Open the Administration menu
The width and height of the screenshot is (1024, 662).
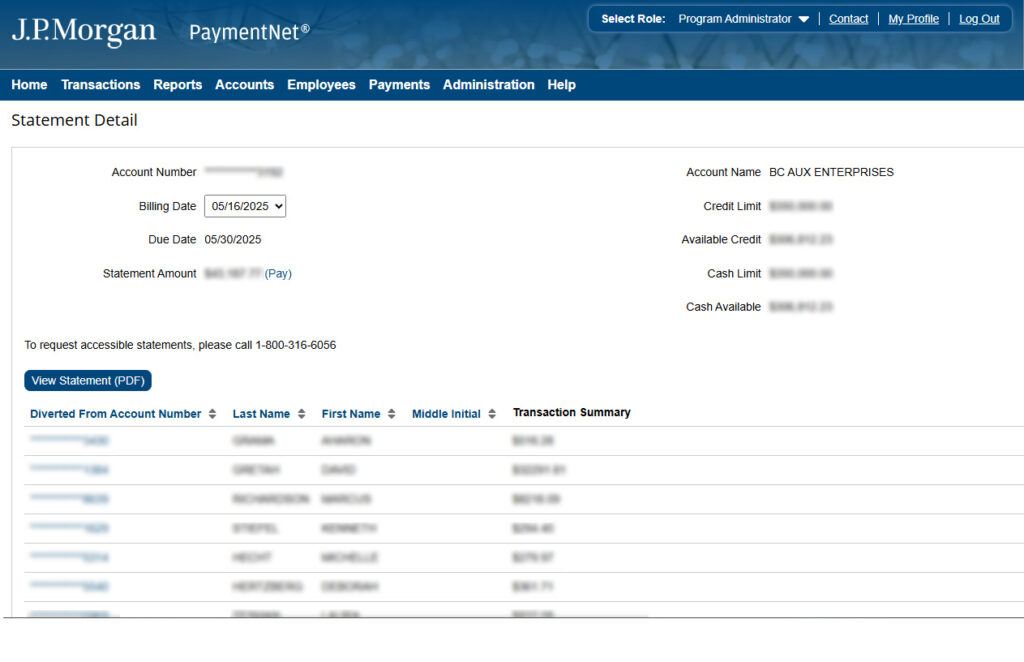[488, 85]
